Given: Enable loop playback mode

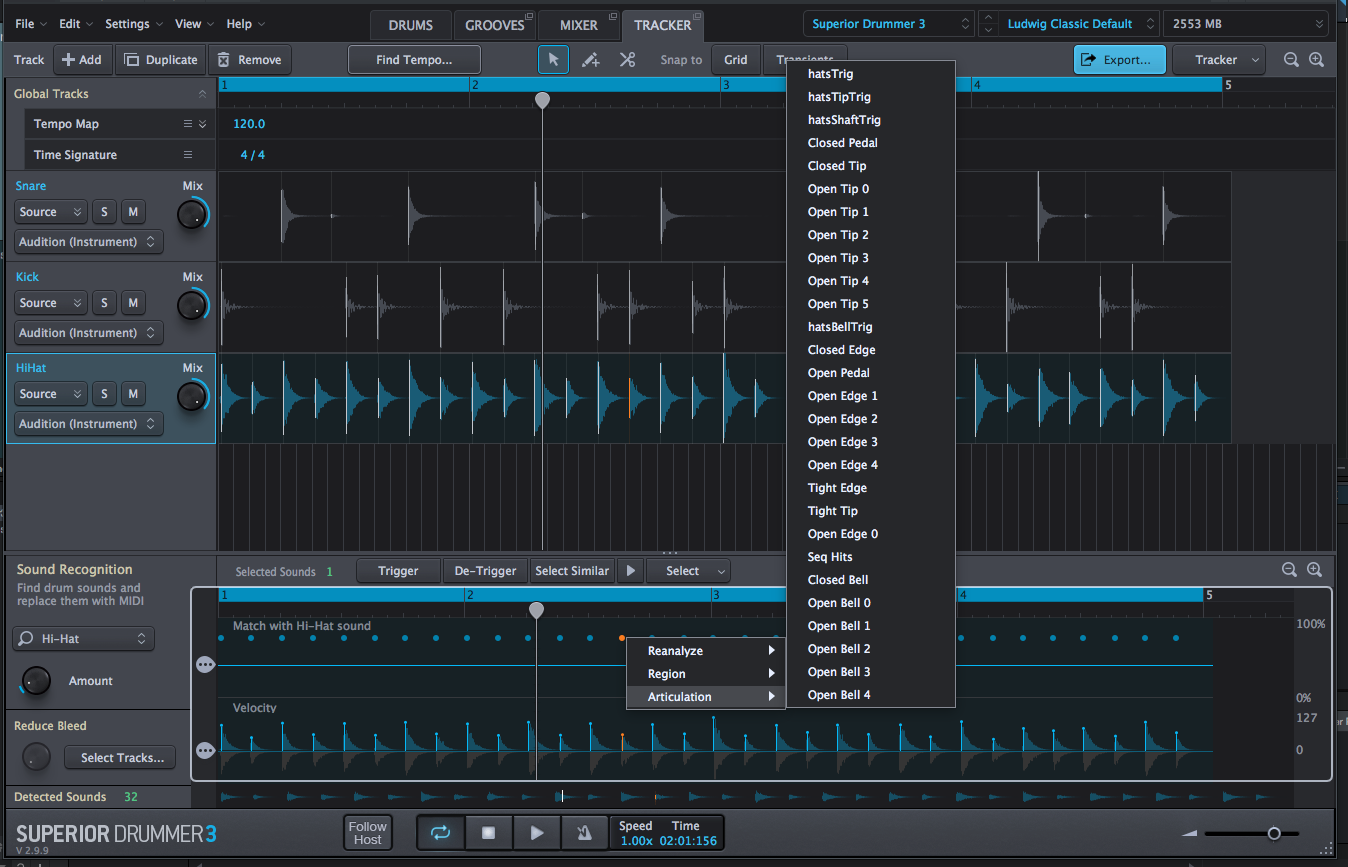Looking at the screenshot, I should (440, 832).
